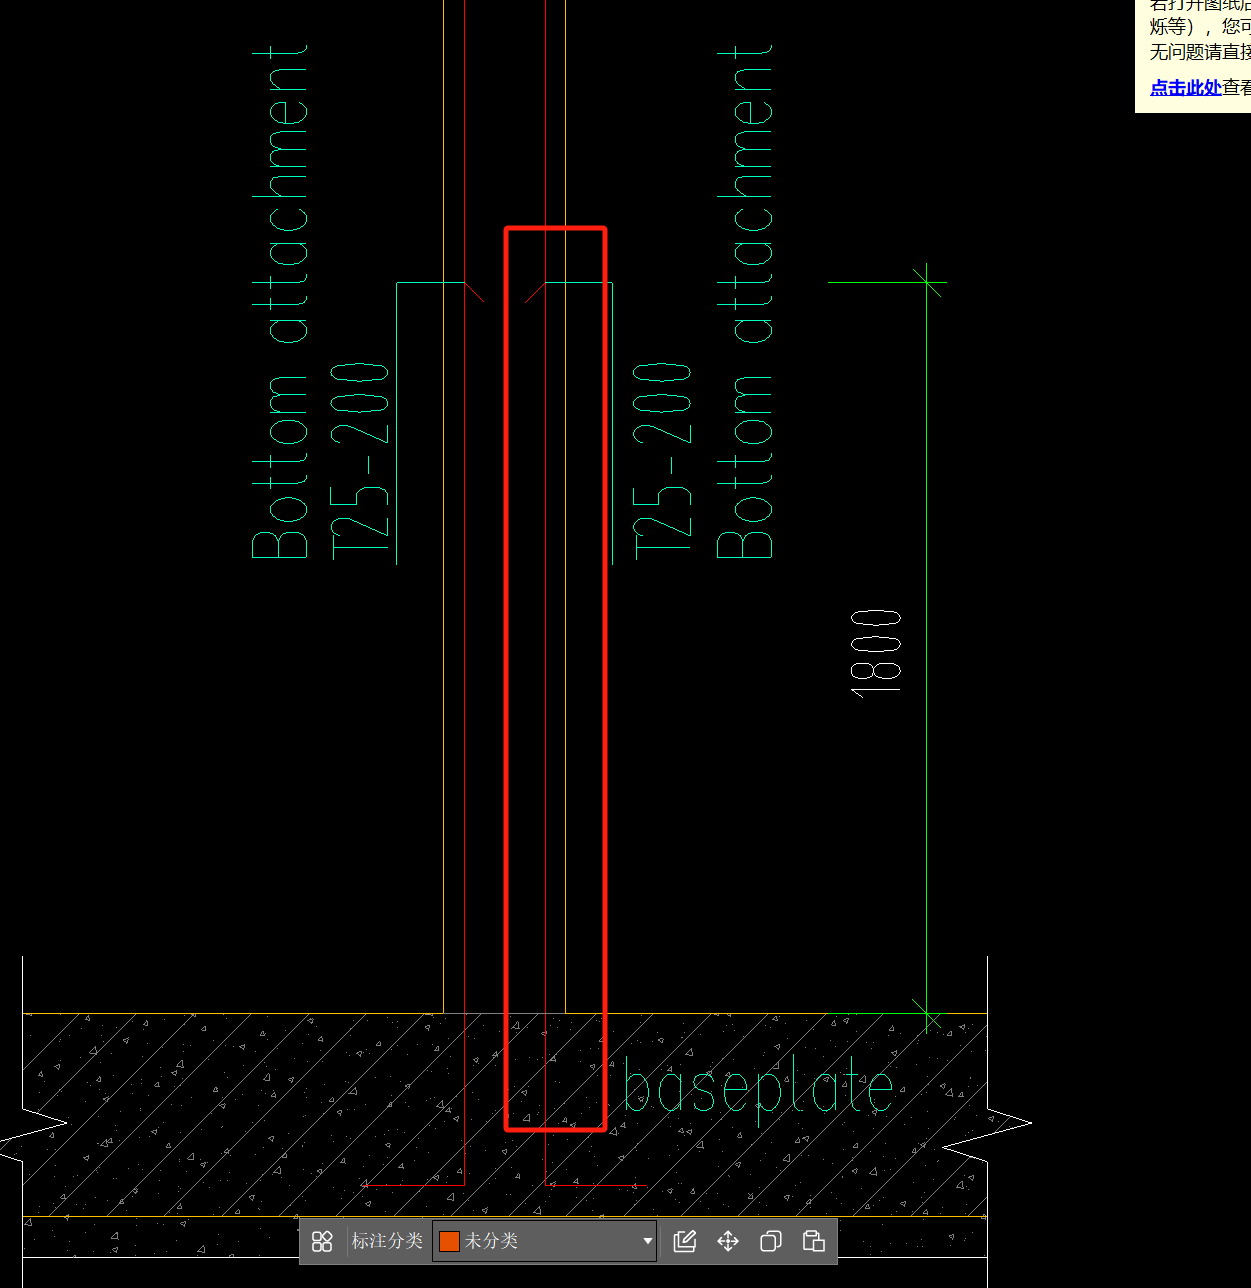The image size is (1251, 1288).
Task: Click the four-squares category icon in annotation toolbar
Action: pos(322,1241)
